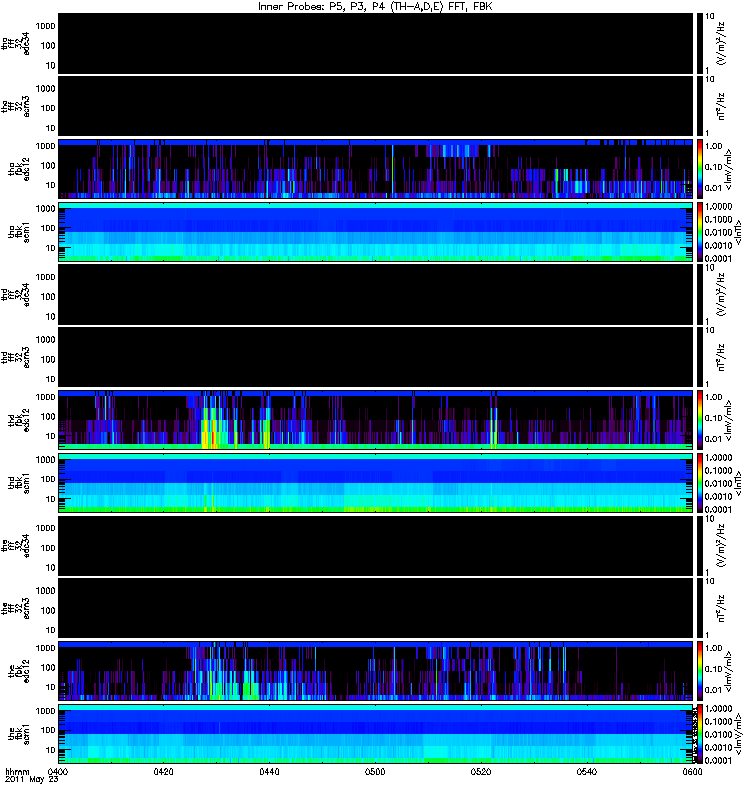750x800 pixels.
Task: Click the thd fff 32 edc34 panel label
Action: [16, 295]
